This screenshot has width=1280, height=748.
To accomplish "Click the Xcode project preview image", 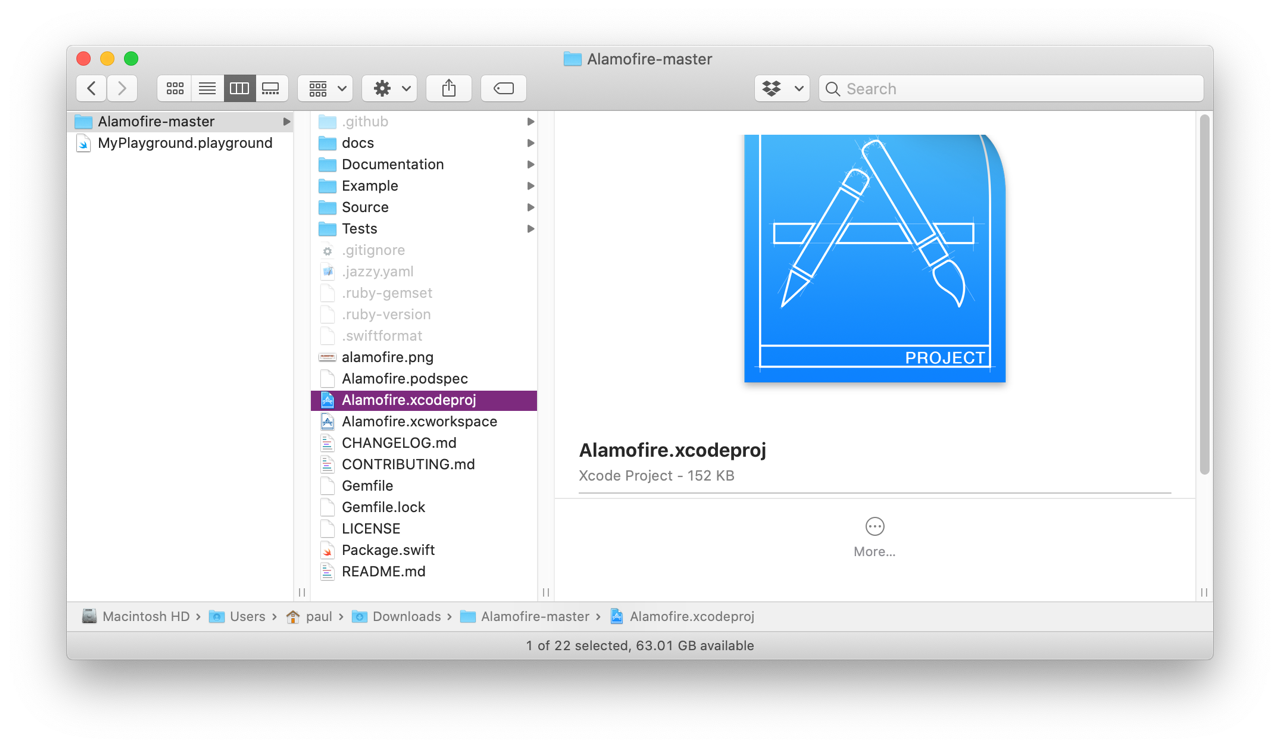I will (875, 258).
